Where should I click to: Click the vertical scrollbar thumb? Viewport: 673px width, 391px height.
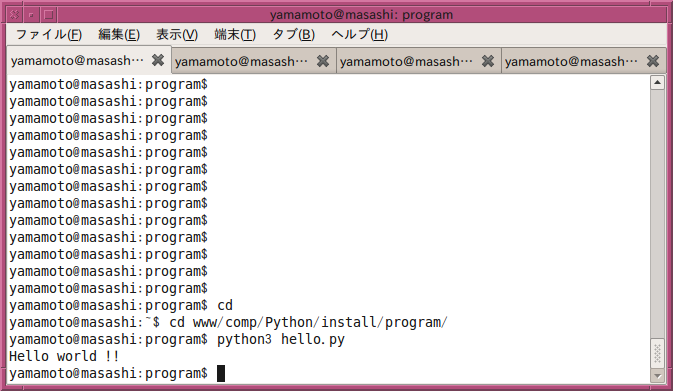[x=657, y=354]
